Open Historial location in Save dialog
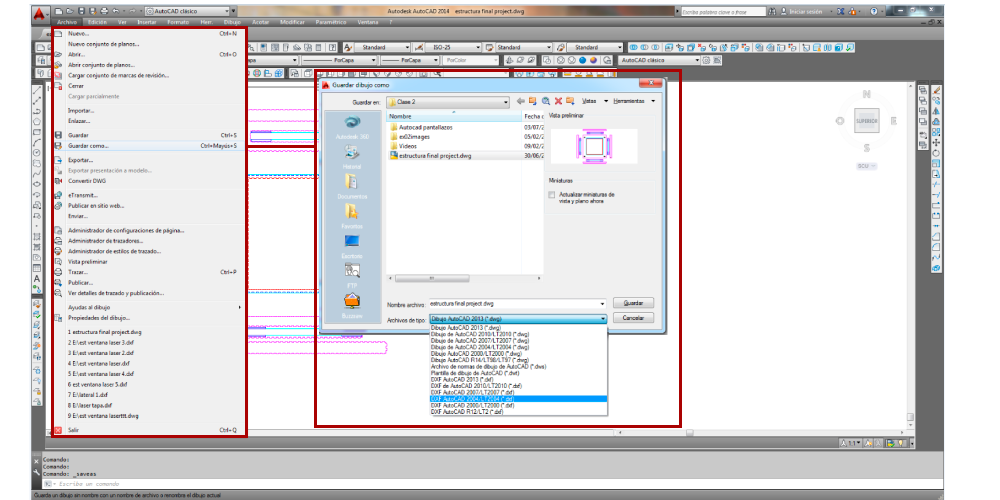Image resolution: width=1000 pixels, height=500 pixels. pos(351,156)
